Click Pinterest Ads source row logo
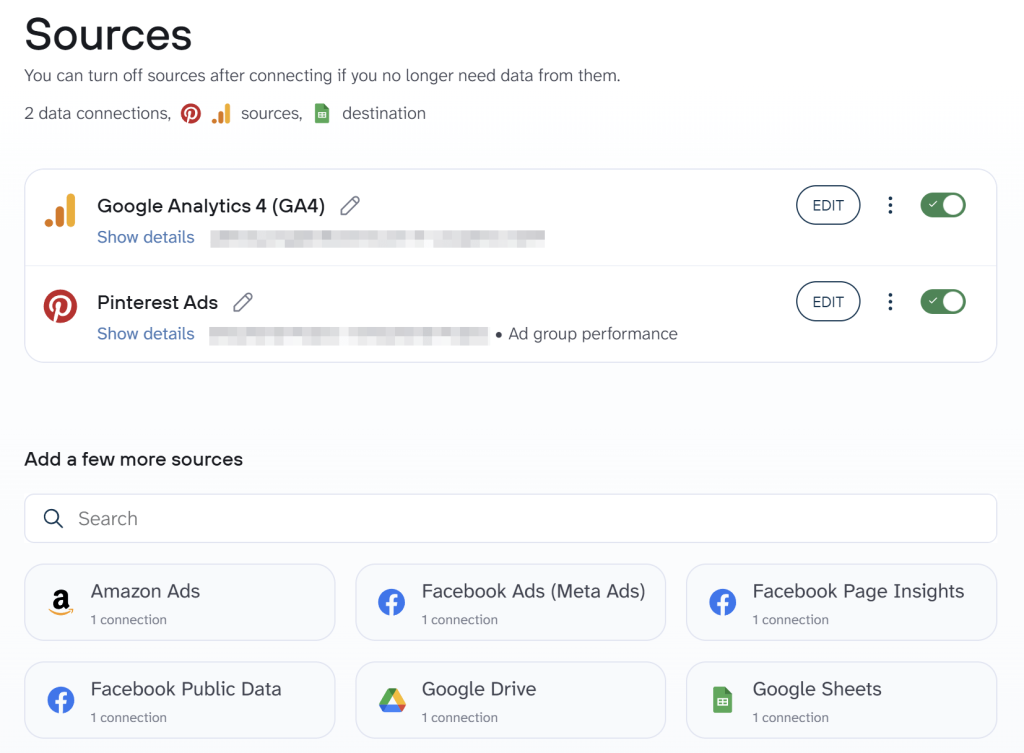The width and height of the screenshot is (1024, 753). click(x=60, y=307)
